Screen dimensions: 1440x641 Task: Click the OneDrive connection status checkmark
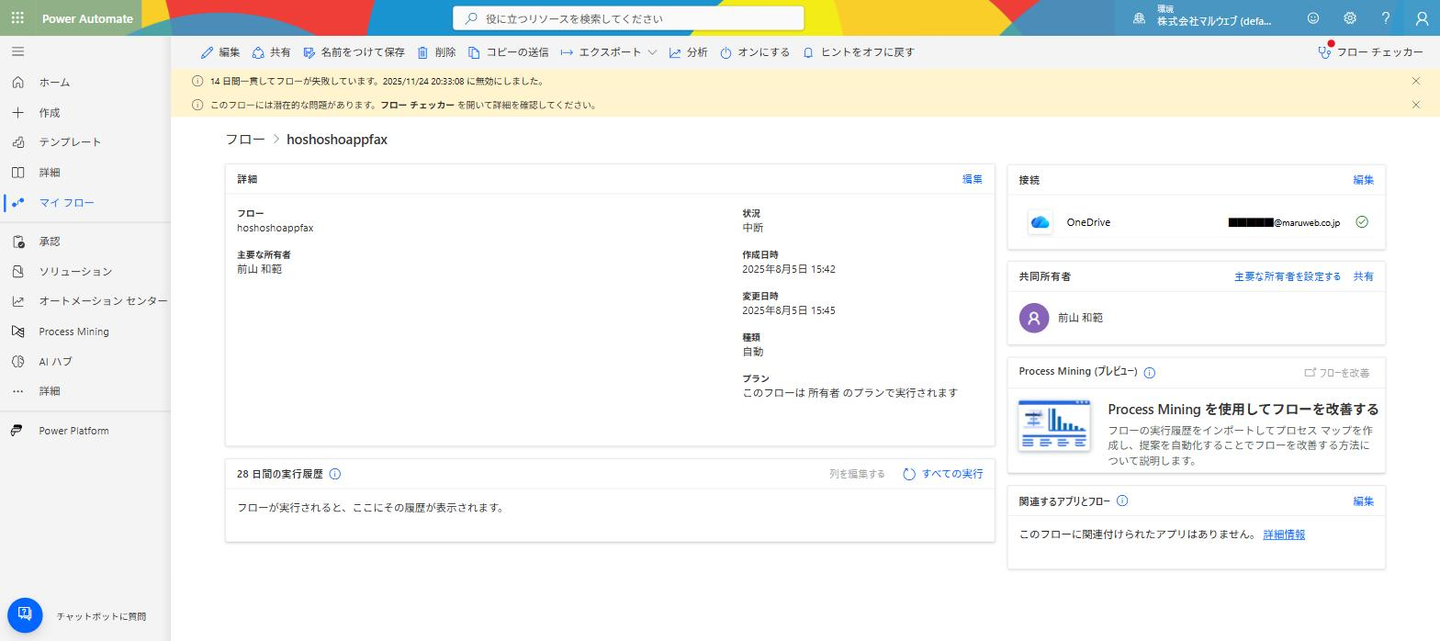point(1361,222)
